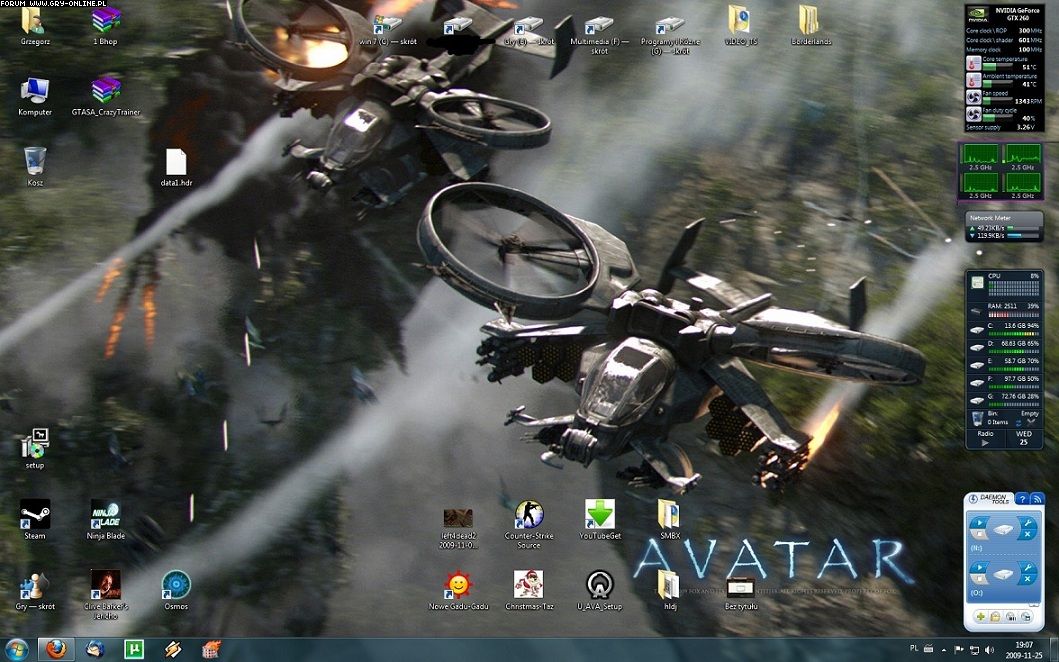Launch Clive Barker's Jericho shortcut

pos(106,594)
